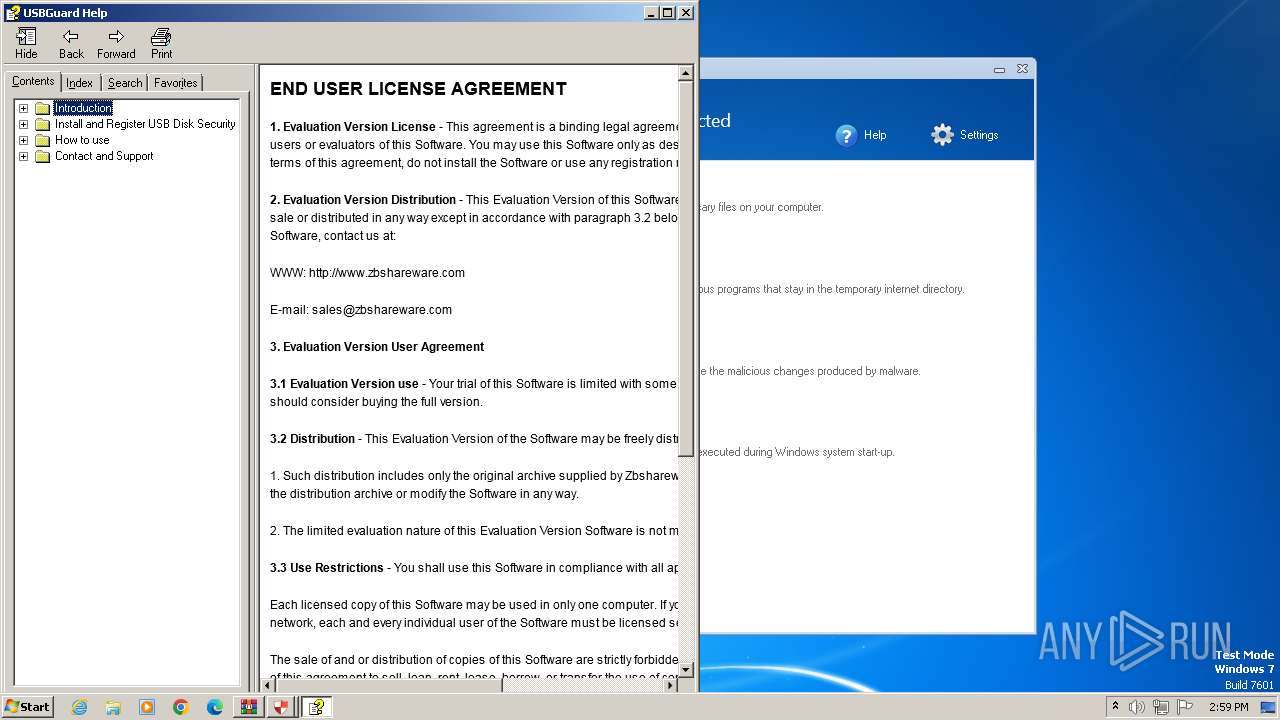1280x720 pixels.
Task: Expand the Contact and Support node
Action: click(23, 156)
